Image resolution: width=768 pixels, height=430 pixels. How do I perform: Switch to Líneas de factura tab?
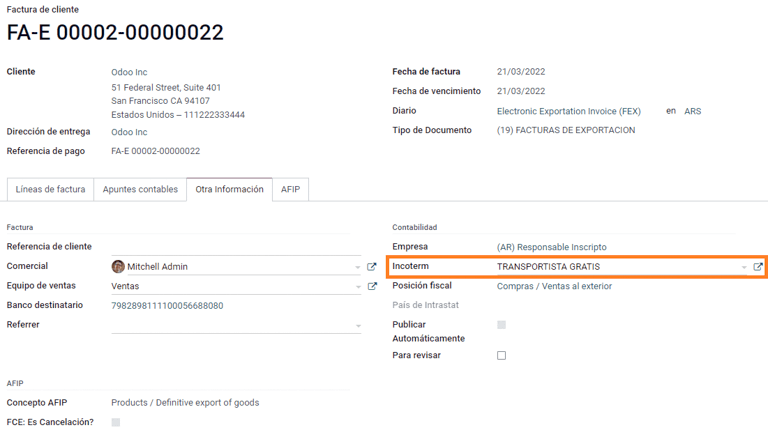coord(50,189)
